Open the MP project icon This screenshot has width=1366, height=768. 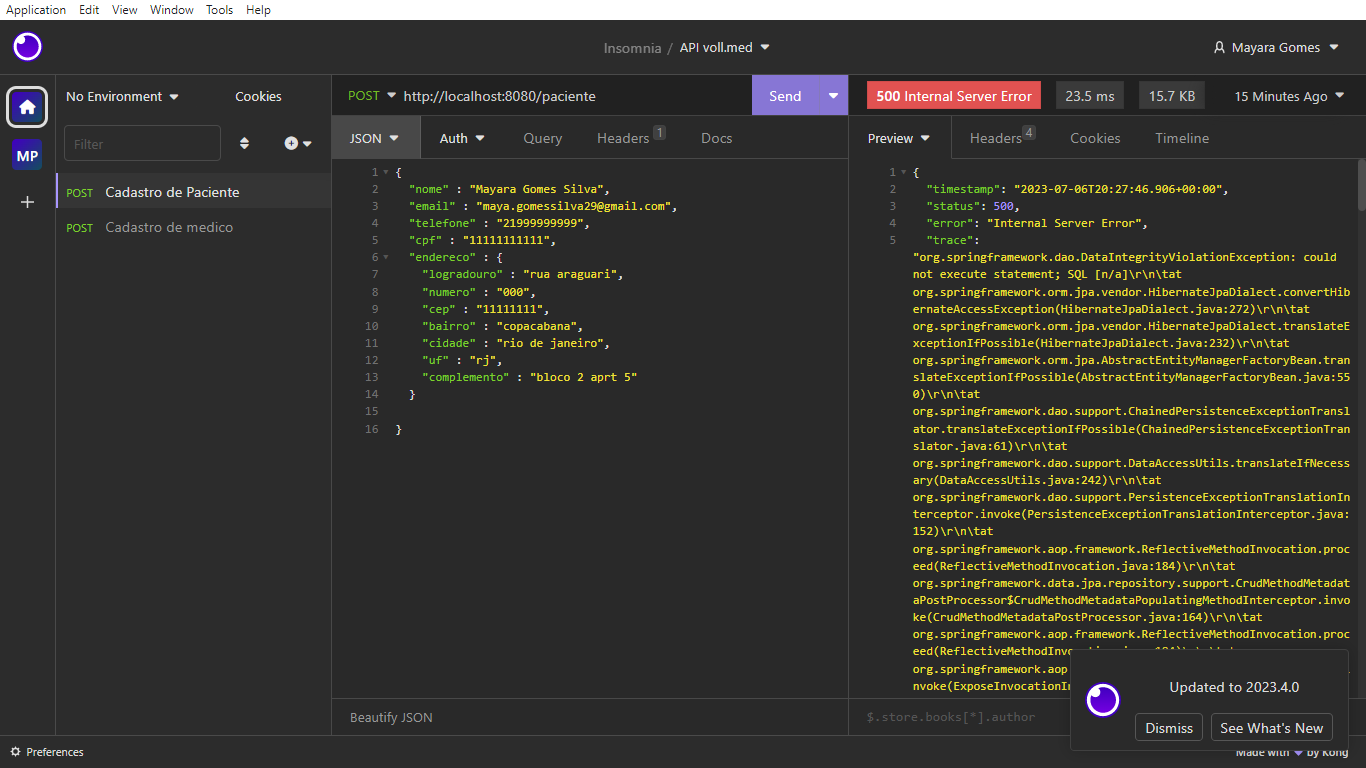(27, 156)
